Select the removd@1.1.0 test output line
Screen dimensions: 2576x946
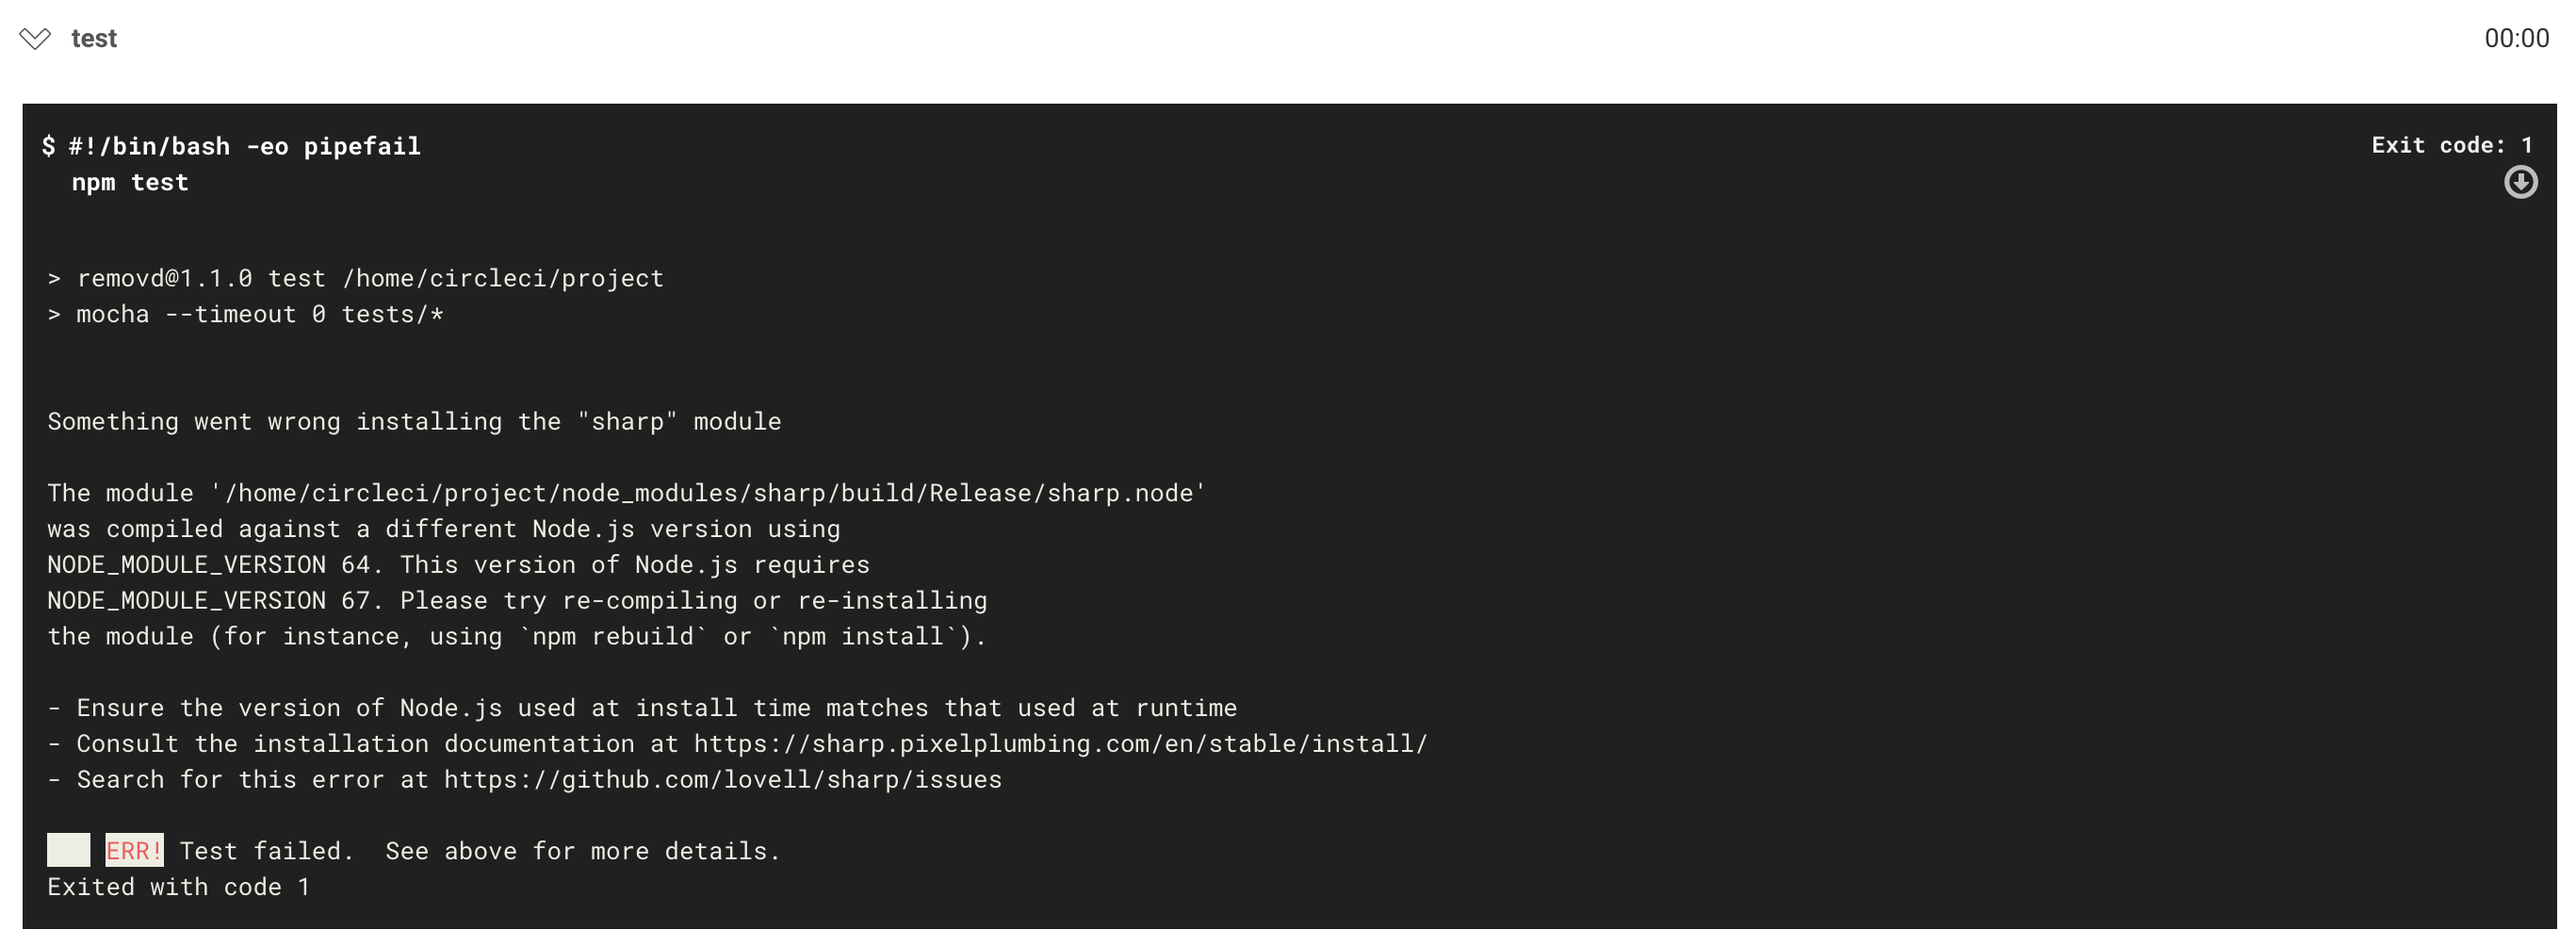click(354, 278)
